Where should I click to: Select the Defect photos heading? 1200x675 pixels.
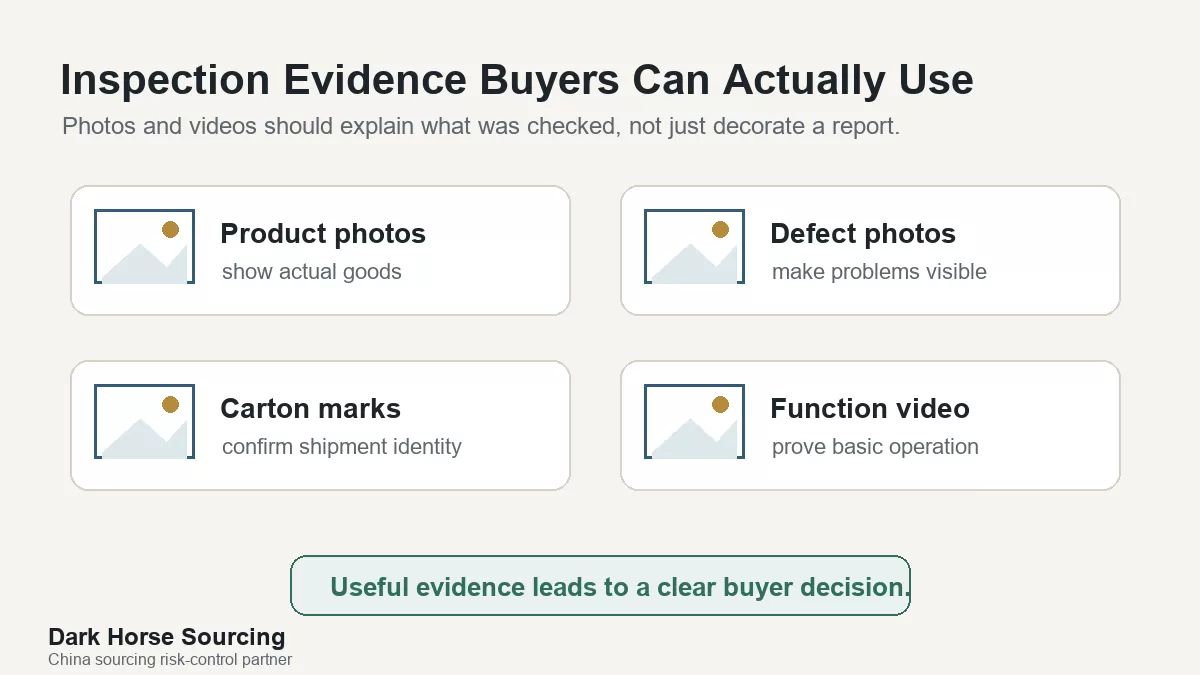pos(863,234)
